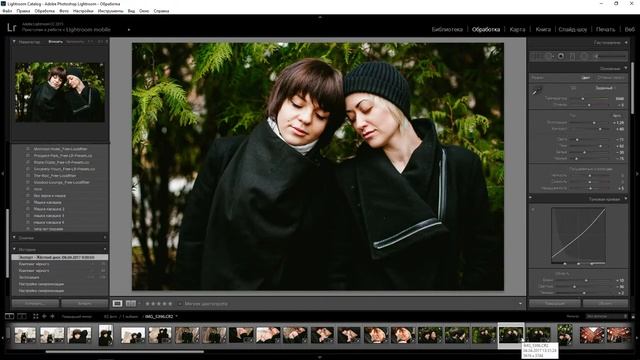Screen dimensions: 640x360
Task: Click the Paste settings button
Action: (84, 304)
